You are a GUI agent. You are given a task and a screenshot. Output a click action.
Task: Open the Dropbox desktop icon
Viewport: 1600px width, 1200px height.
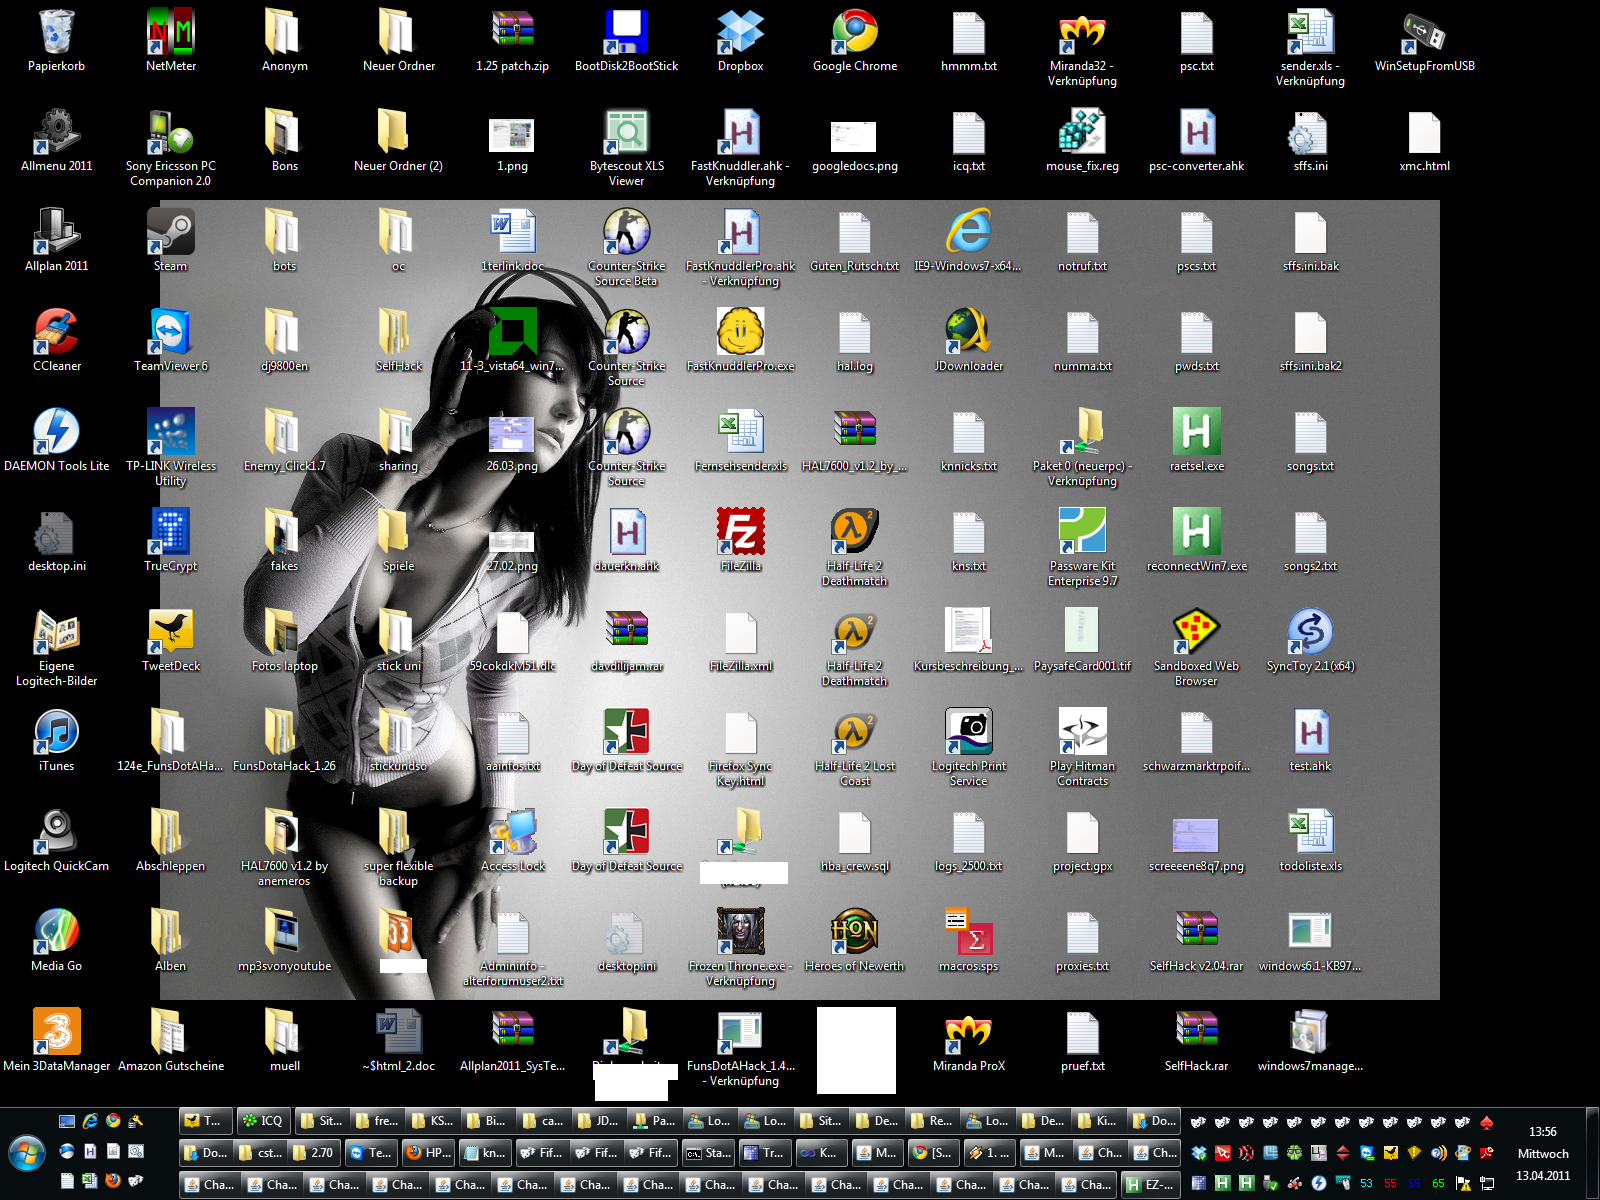point(740,33)
